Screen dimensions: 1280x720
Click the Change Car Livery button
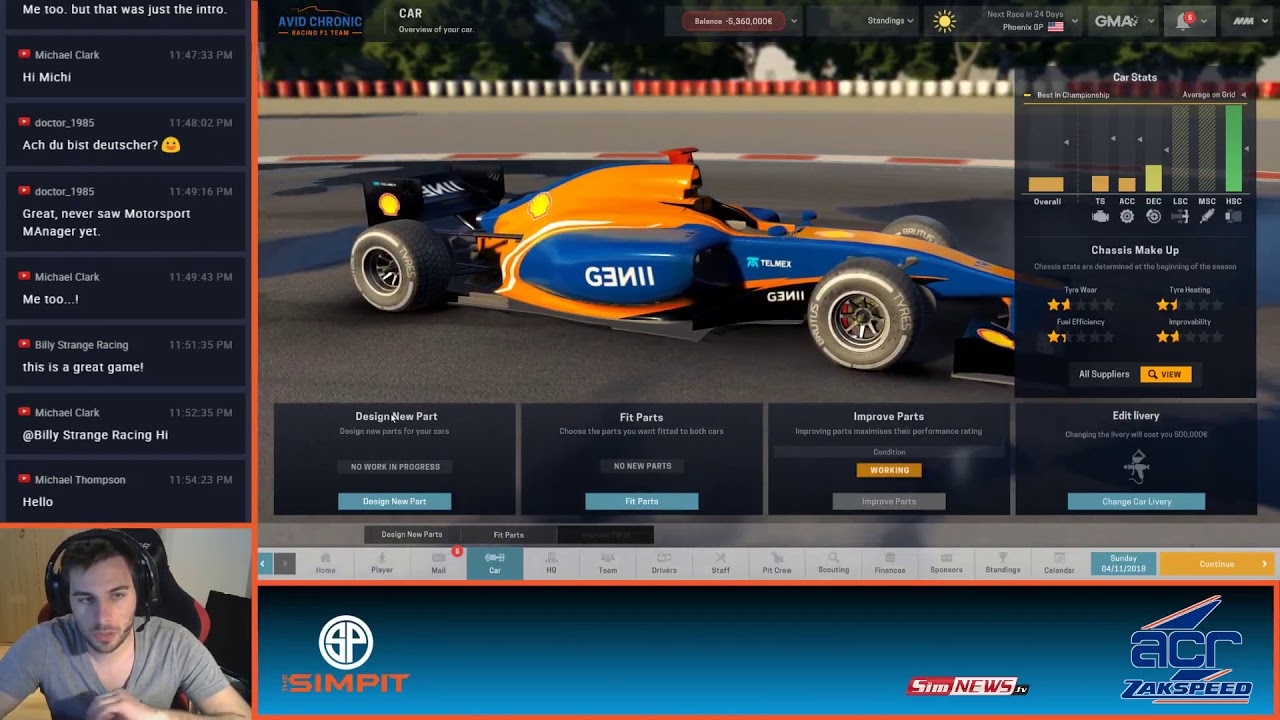(x=1136, y=501)
